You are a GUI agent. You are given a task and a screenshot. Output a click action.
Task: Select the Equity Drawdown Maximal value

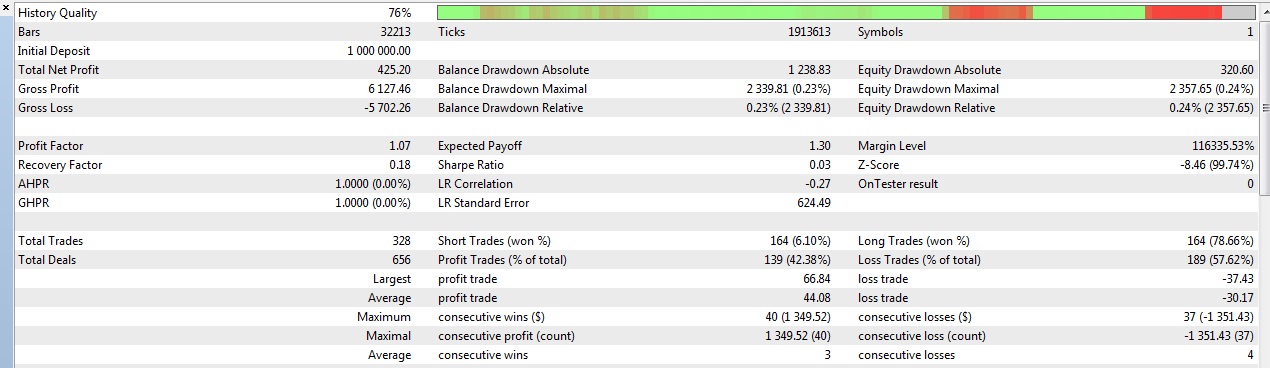click(x=1211, y=89)
